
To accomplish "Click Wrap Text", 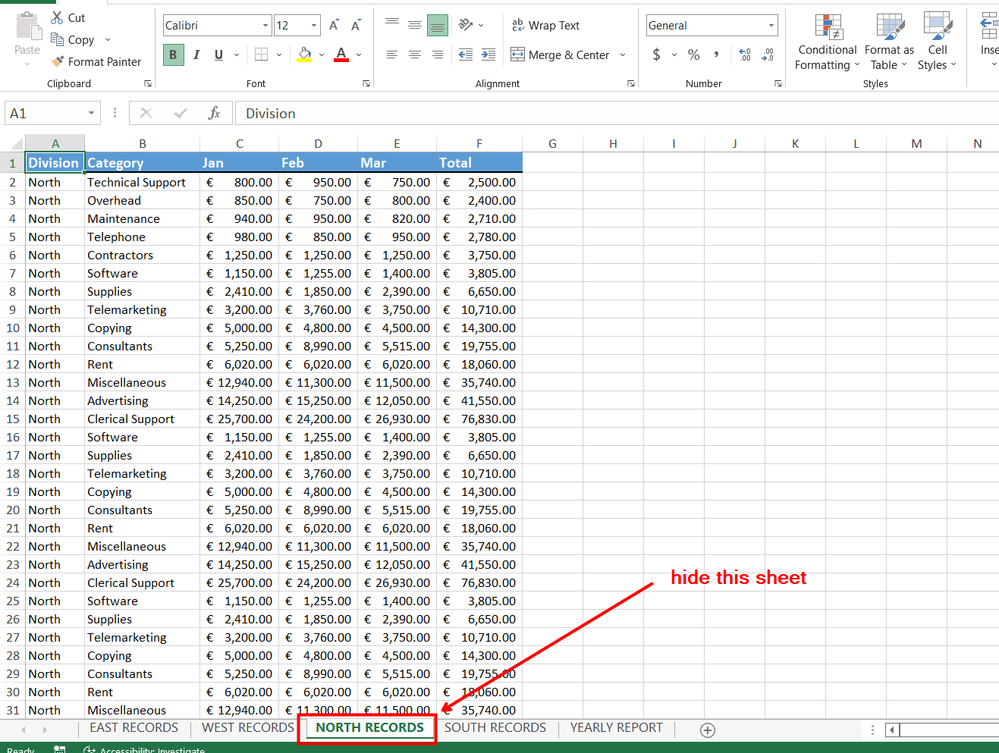I will coord(545,25).
